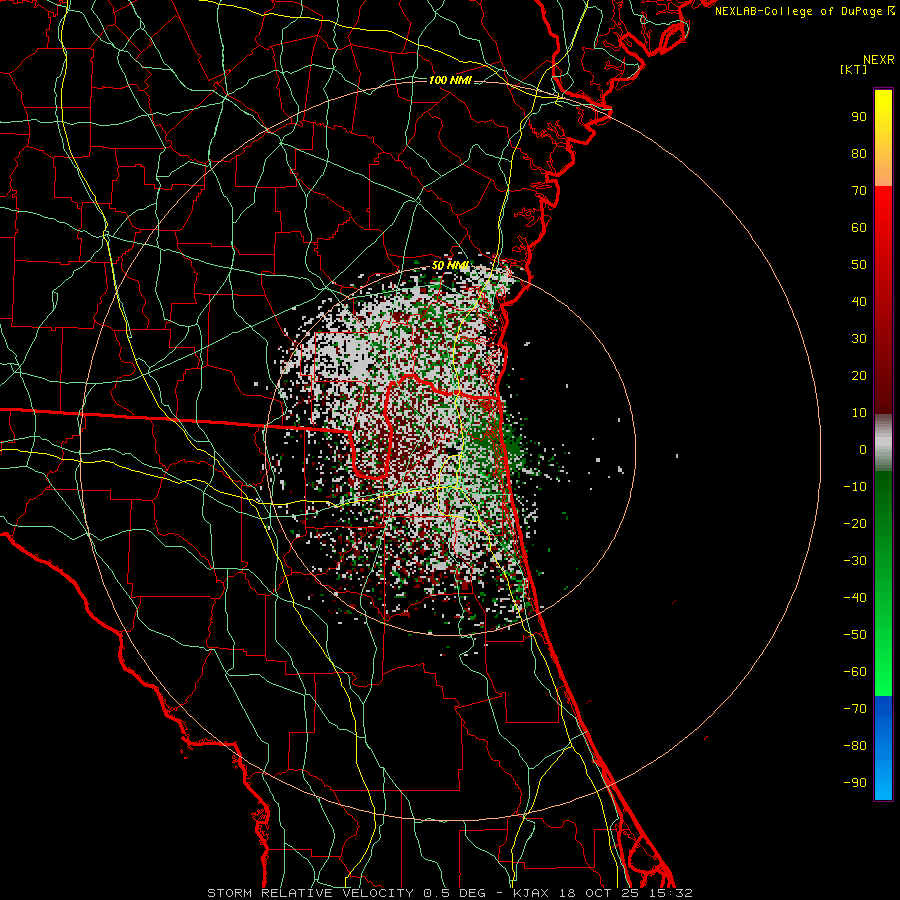Click the 'KJAX' radar site identifier
The image size is (900, 900).
point(530,893)
